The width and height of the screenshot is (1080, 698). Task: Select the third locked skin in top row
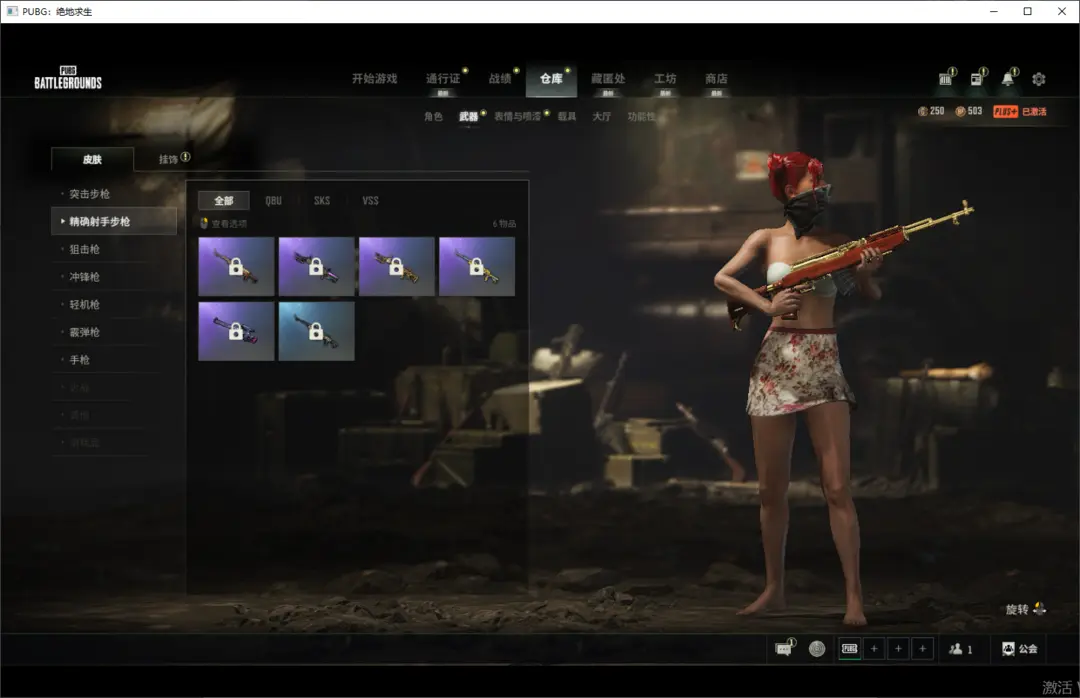tap(397, 267)
